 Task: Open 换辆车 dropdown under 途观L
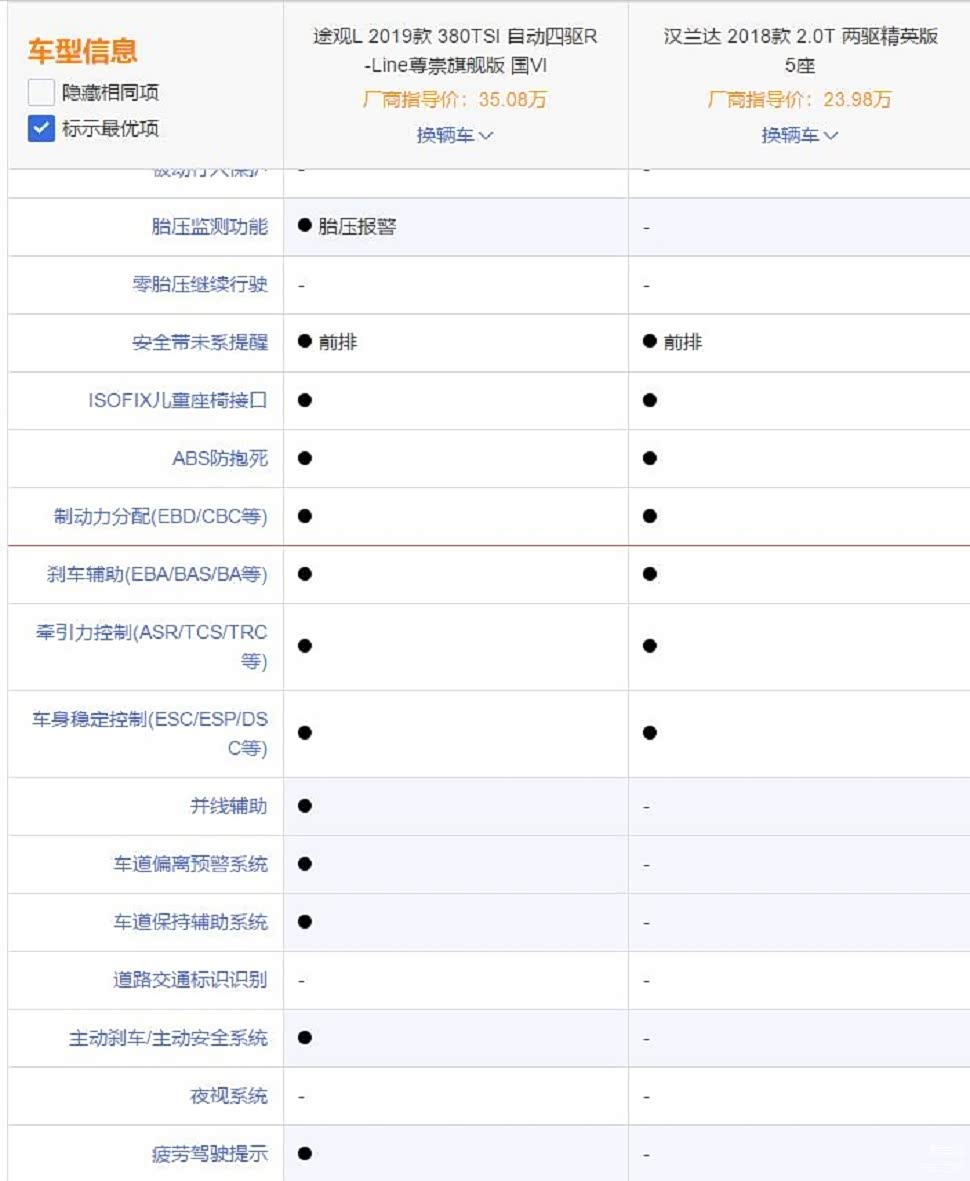point(455,135)
